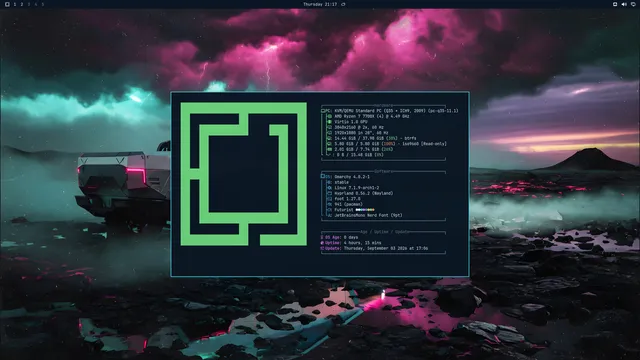This screenshot has height=360, width=640.
Task: Click the window manager icon beside Hyprland
Action: pyautogui.click(x=329, y=193)
